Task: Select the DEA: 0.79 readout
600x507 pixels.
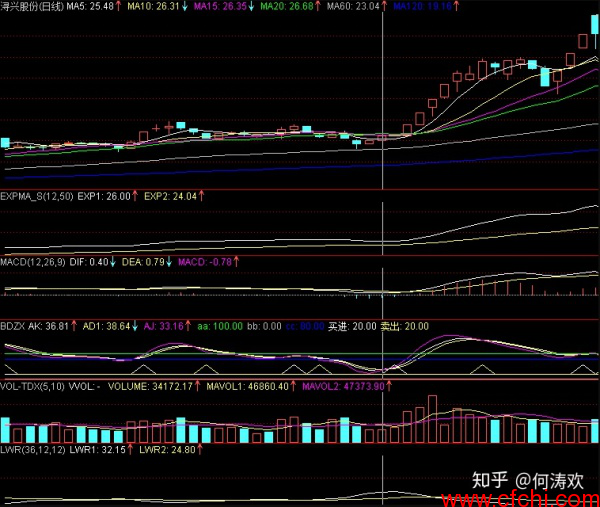Action: (143, 262)
